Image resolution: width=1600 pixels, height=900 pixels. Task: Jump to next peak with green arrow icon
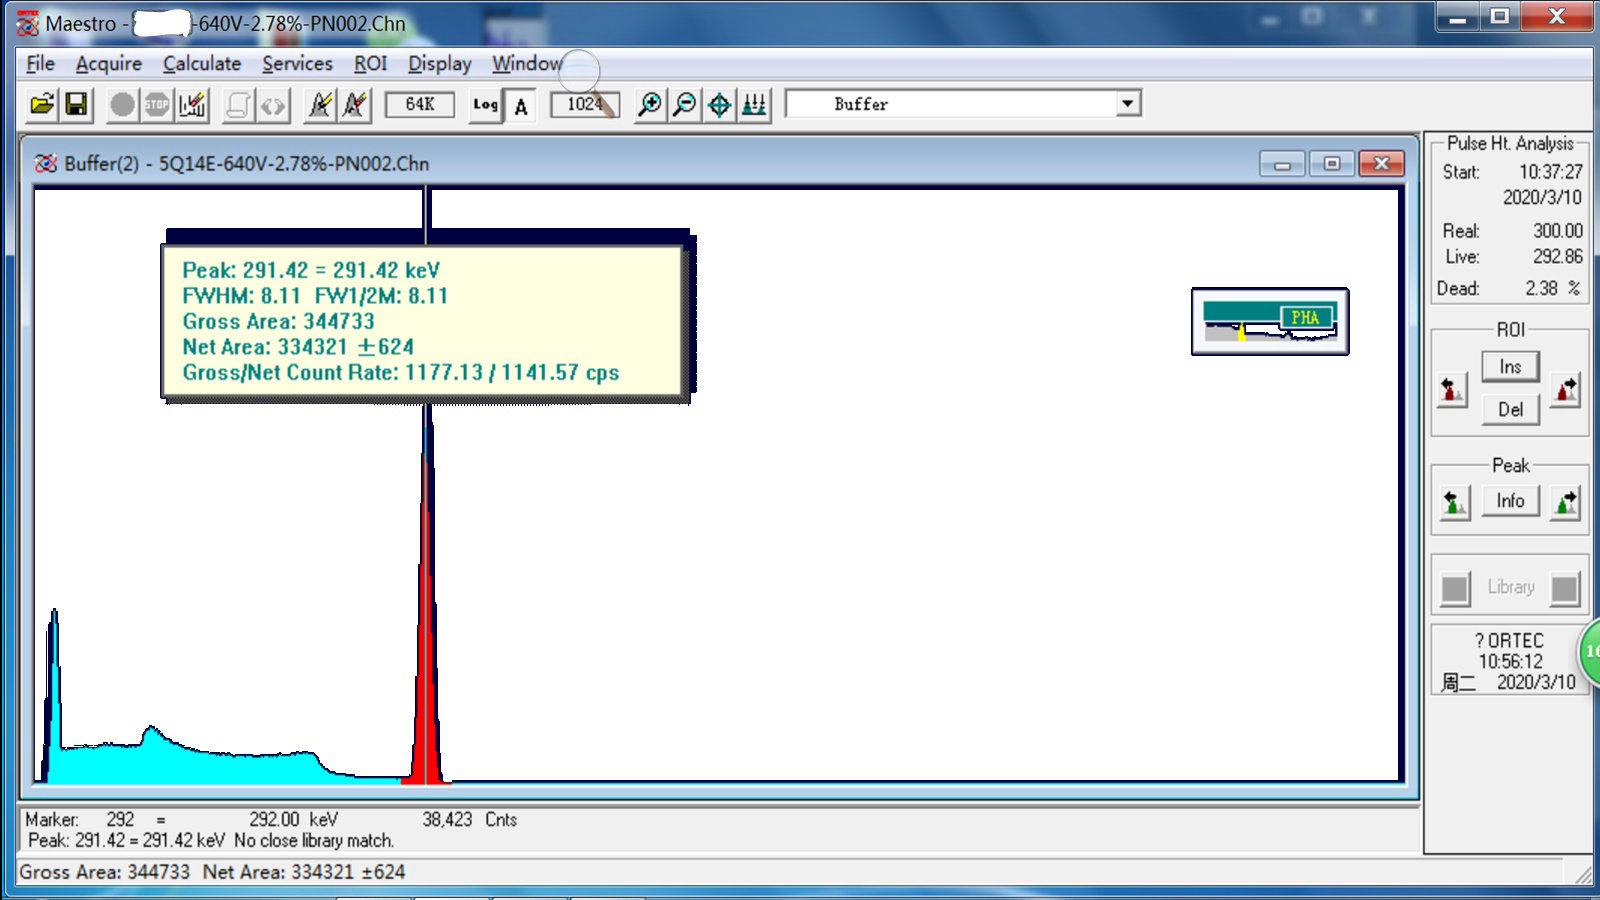1566,502
